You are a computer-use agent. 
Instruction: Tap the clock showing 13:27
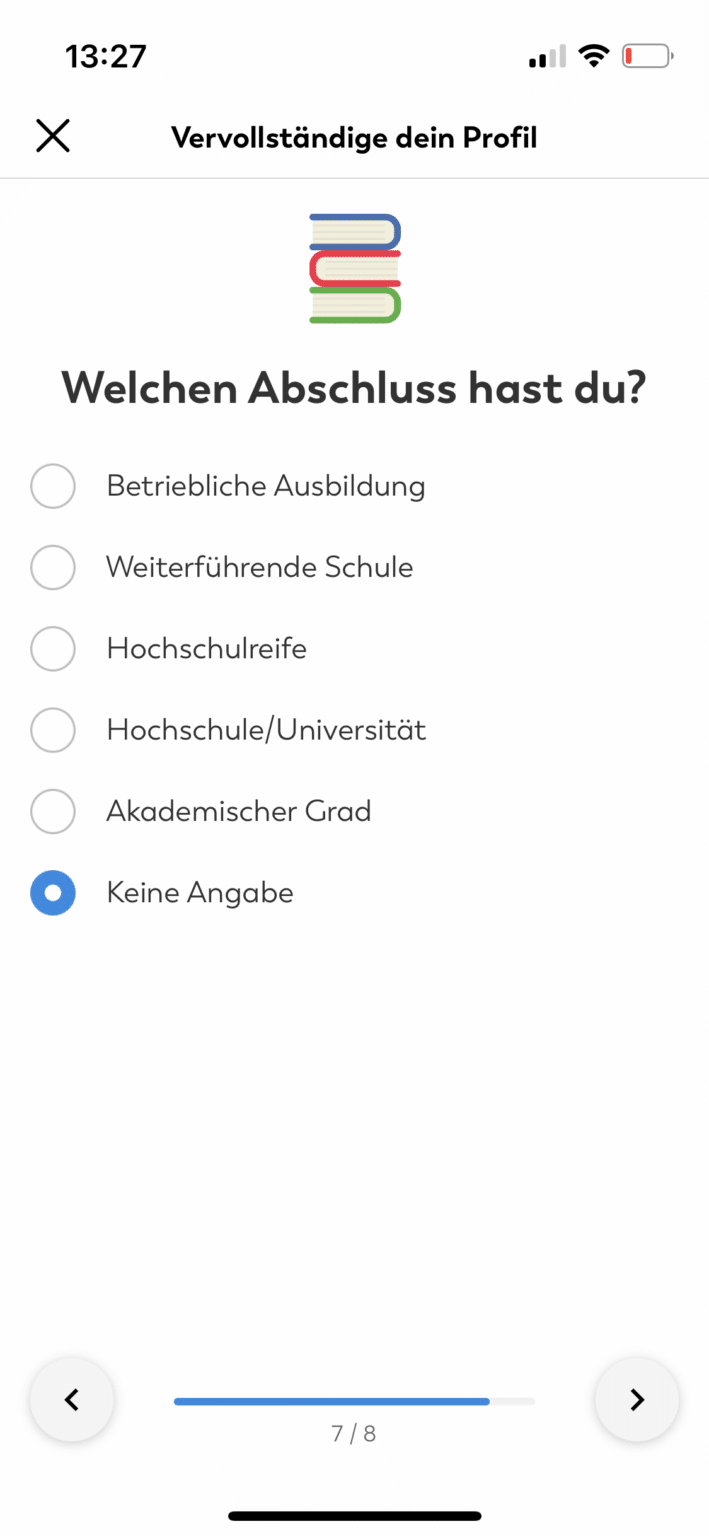105,56
